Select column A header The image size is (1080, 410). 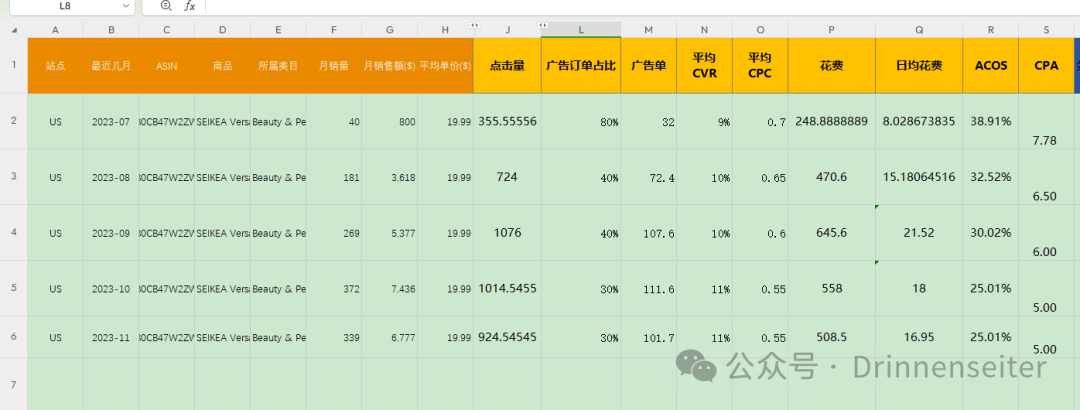click(56, 30)
